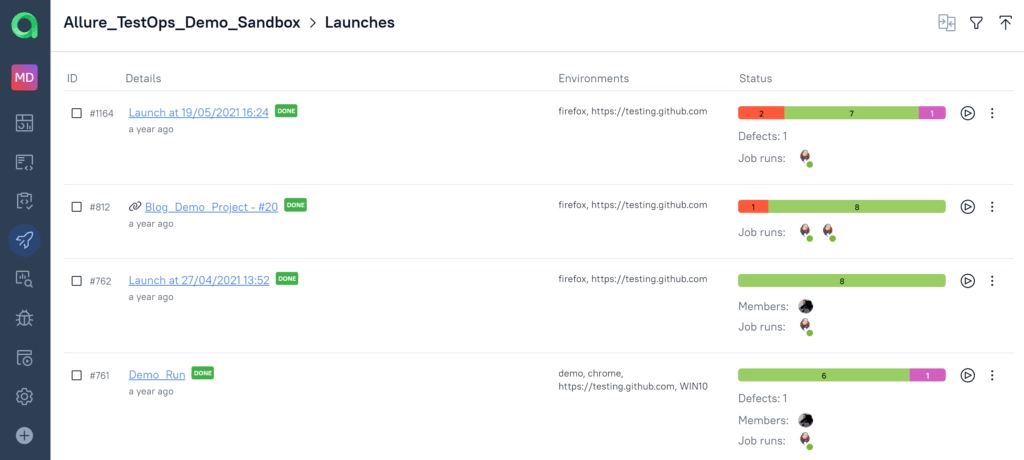Select checkbox for launch #1164
1024x460 pixels.
(x=76, y=113)
